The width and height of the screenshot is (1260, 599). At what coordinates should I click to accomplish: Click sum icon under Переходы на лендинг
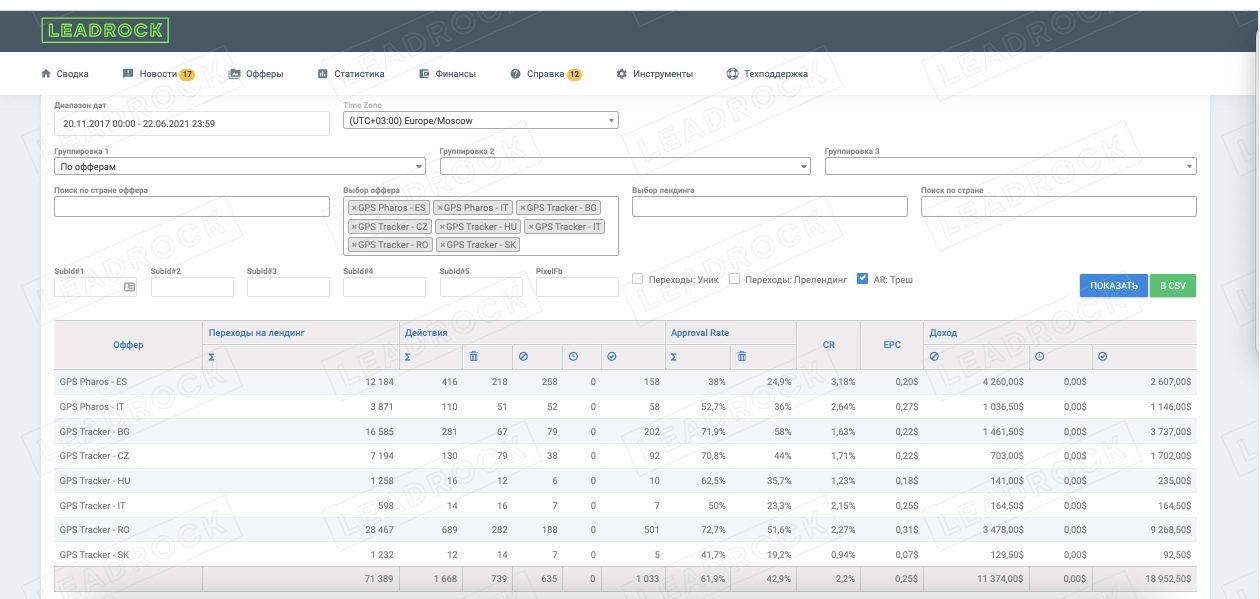tap(211, 357)
